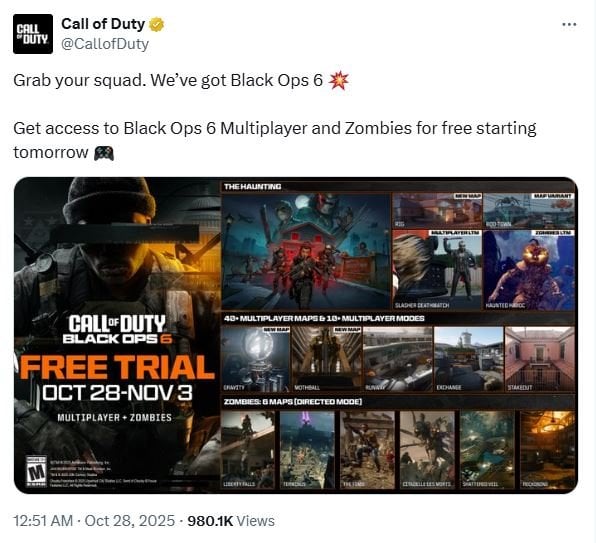
Task: Select the Haunted Havoc zombies thumbnail
Action: click(529, 269)
